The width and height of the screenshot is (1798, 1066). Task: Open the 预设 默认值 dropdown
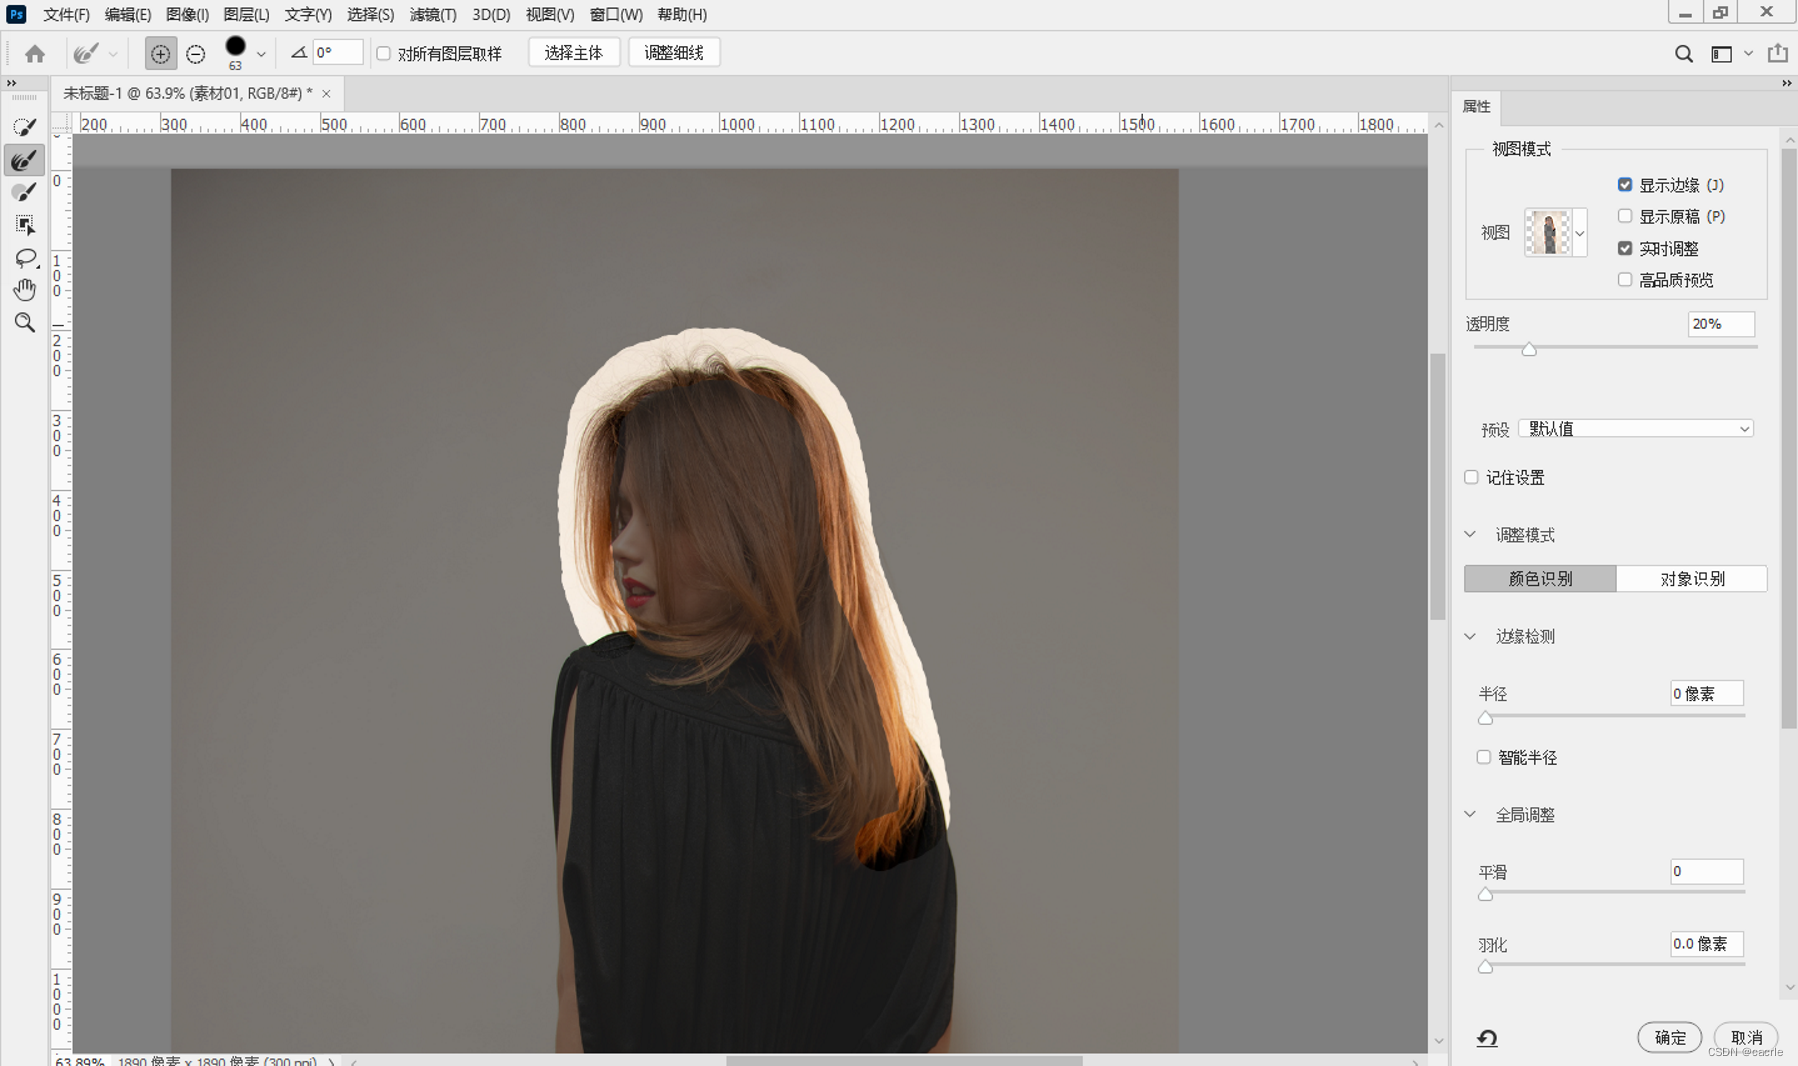(1636, 429)
